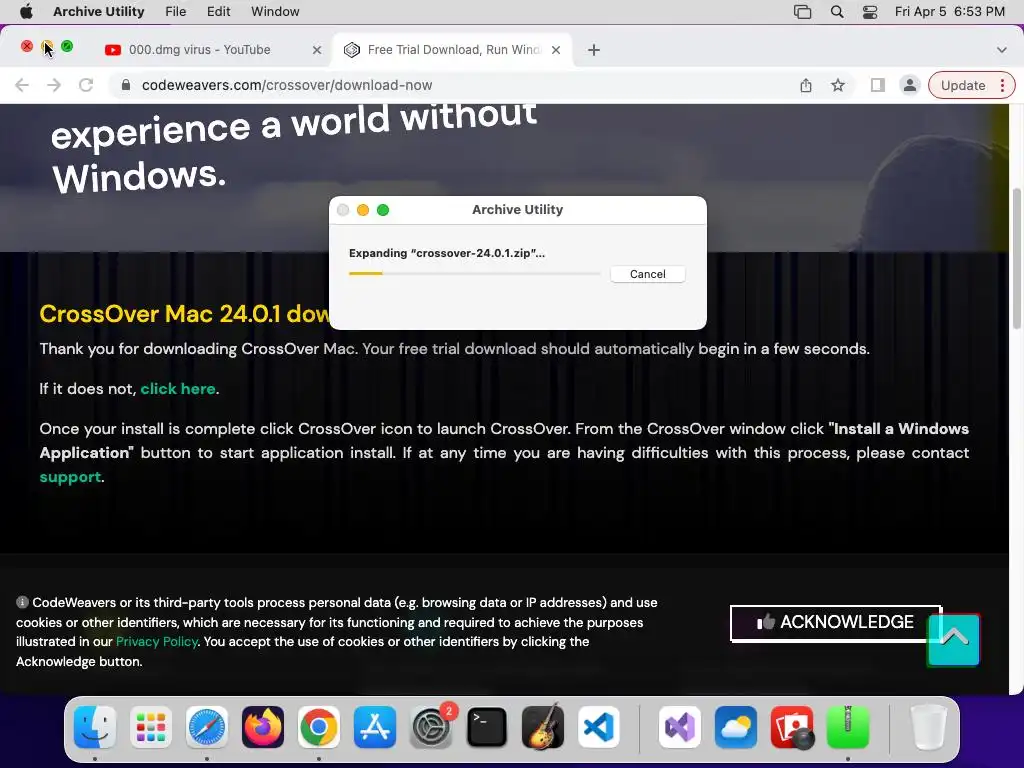Click the scroll-to-top arrow button
The image size is (1024, 768).
(x=953, y=639)
